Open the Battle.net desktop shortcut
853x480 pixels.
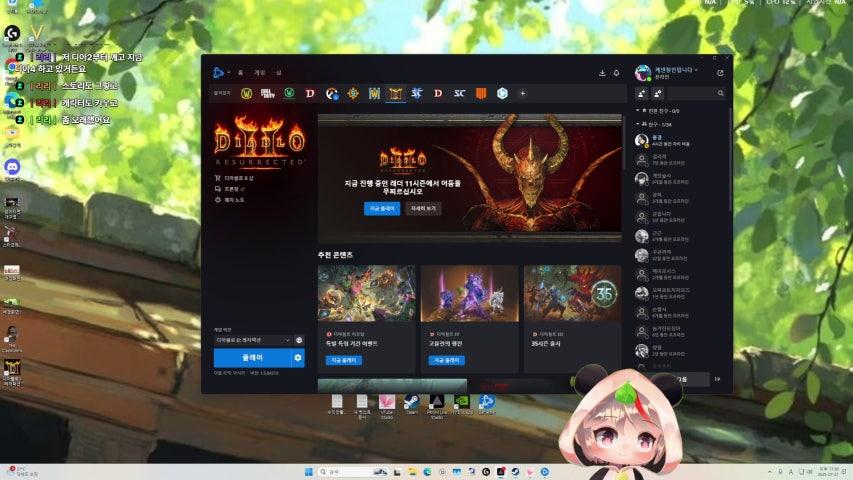click(x=486, y=405)
